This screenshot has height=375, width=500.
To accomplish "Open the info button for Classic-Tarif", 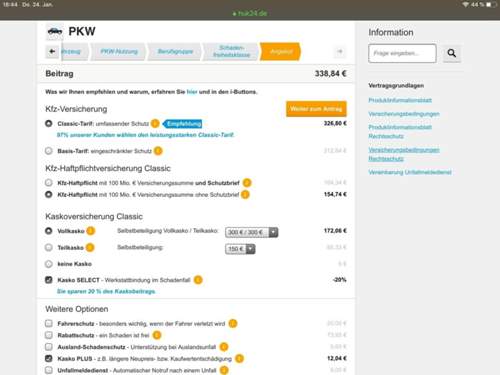I will (x=155, y=124).
